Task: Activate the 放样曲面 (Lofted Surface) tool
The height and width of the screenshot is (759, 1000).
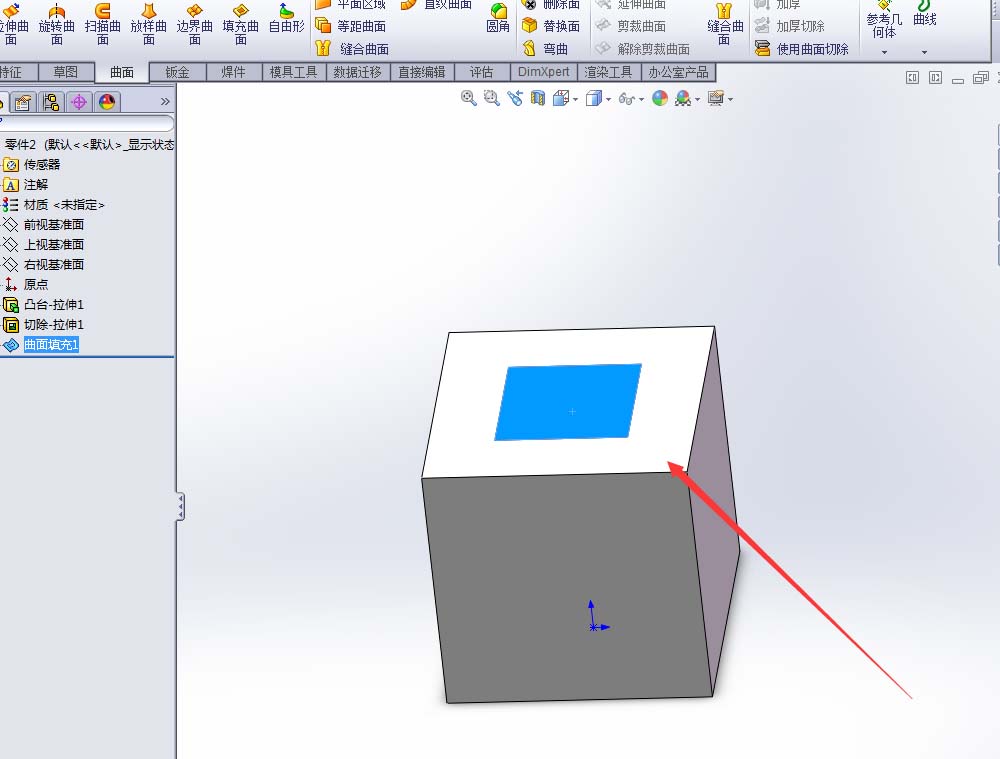Action: (148, 25)
